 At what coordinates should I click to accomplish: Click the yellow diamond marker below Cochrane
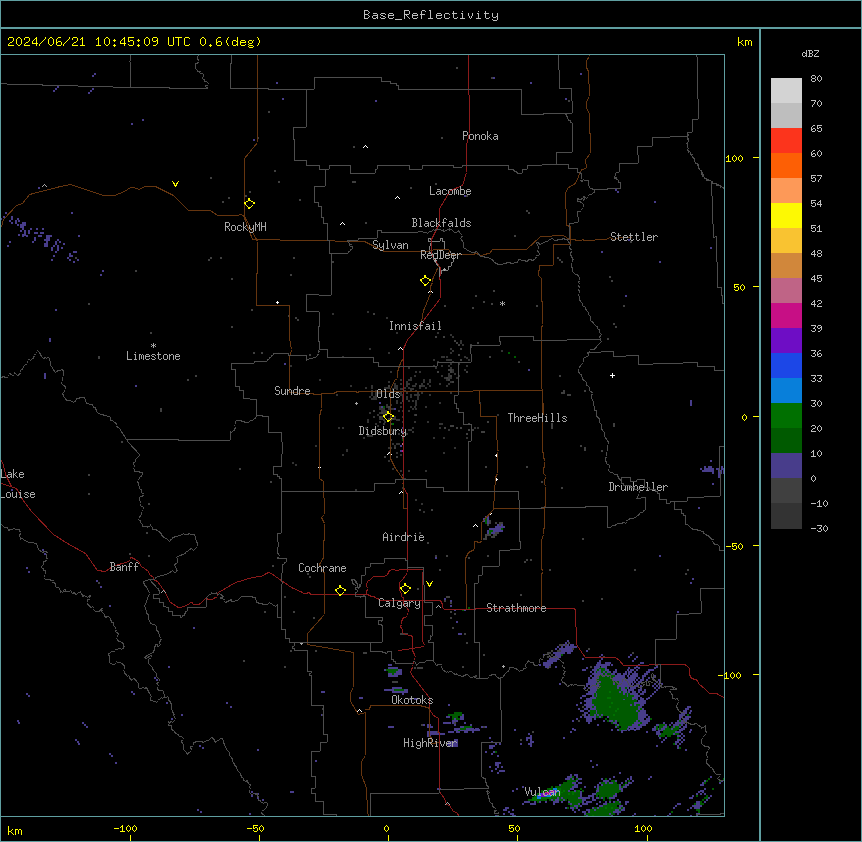pyautogui.click(x=340, y=590)
